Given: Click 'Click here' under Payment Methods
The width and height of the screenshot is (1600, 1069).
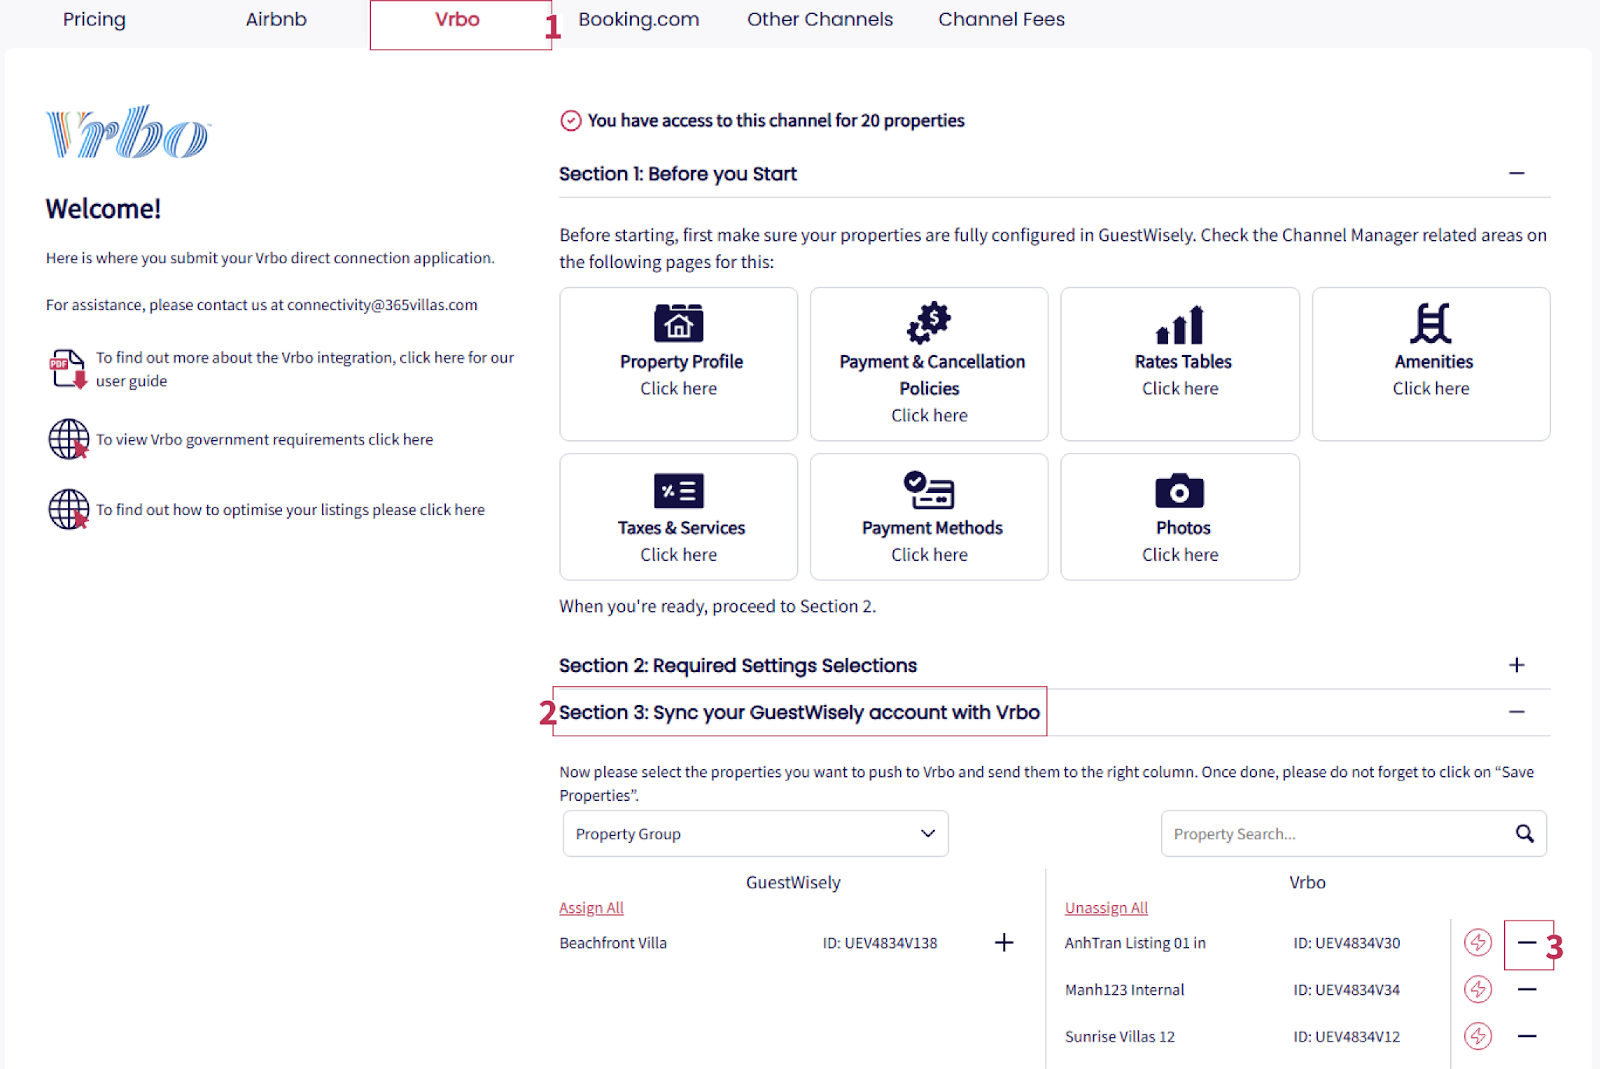Looking at the screenshot, I should pyautogui.click(x=929, y=554).
